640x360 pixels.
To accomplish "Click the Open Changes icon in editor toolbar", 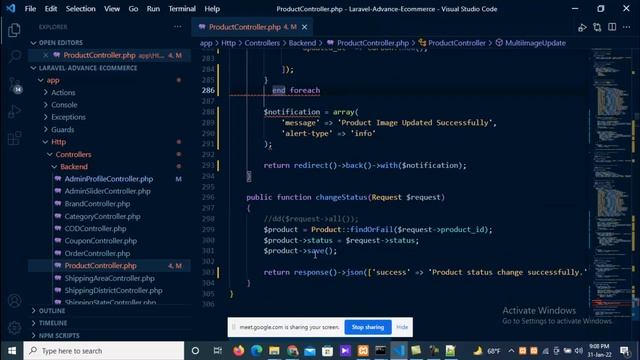I will [x=597, y=27].
